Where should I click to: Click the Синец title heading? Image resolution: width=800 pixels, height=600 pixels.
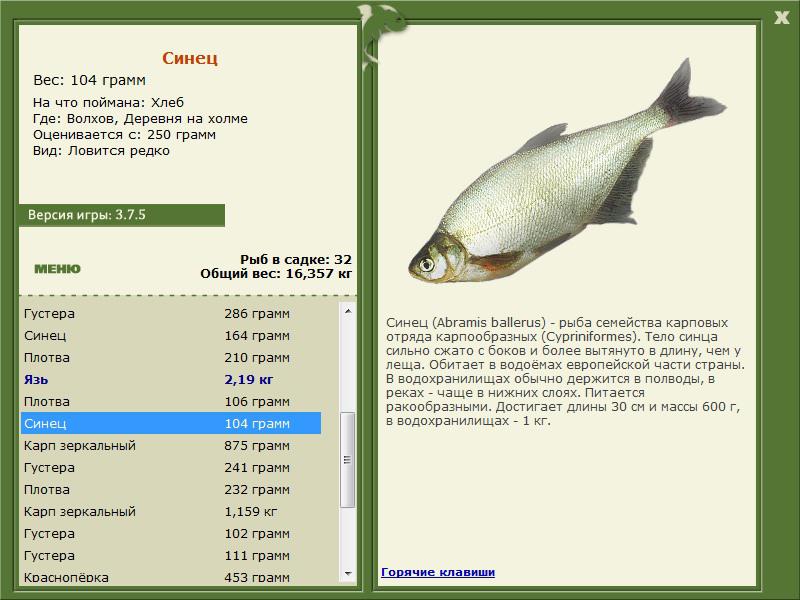point(190,58)
